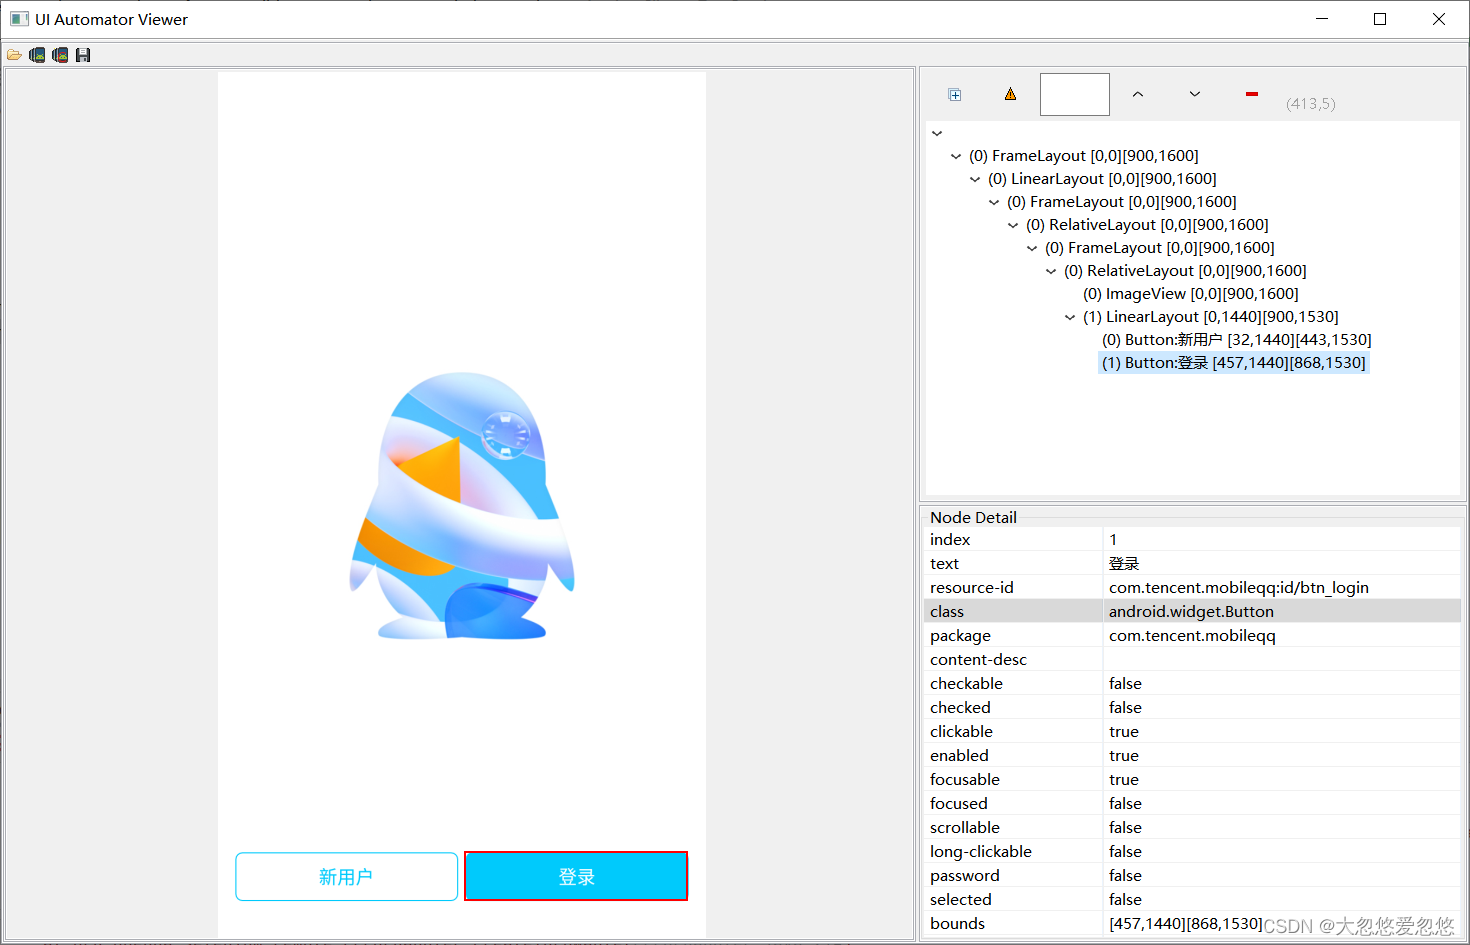The height and width of the screenshot is (945, 1470).
Task: Click the password property row
Action: pos(1192,876)
